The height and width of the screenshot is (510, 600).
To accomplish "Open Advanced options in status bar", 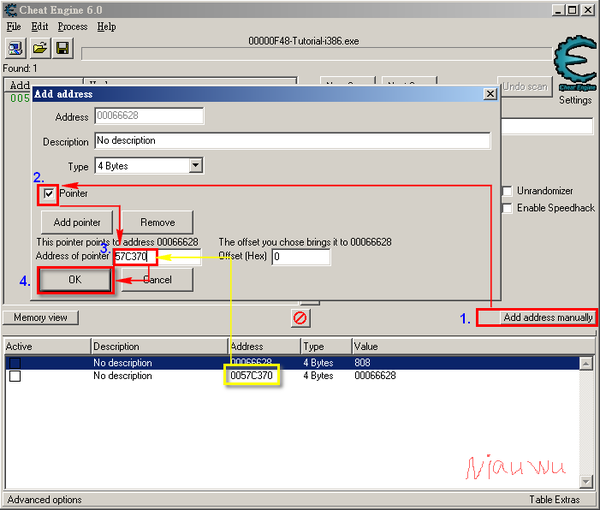I will pos(44,500).
